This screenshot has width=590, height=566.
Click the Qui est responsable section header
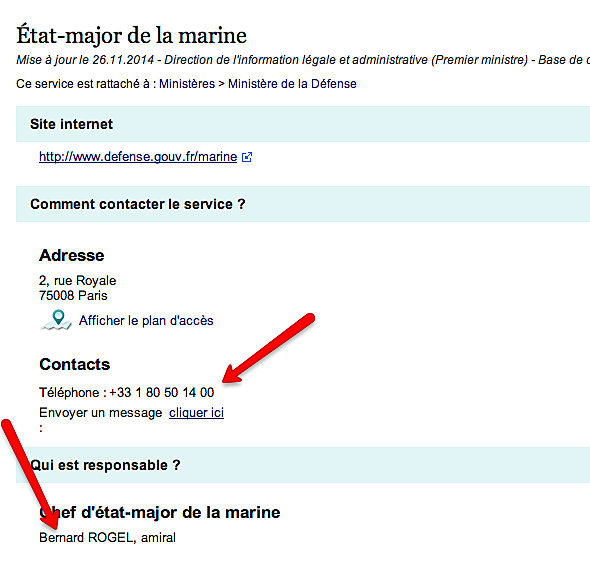pos(303,465)
